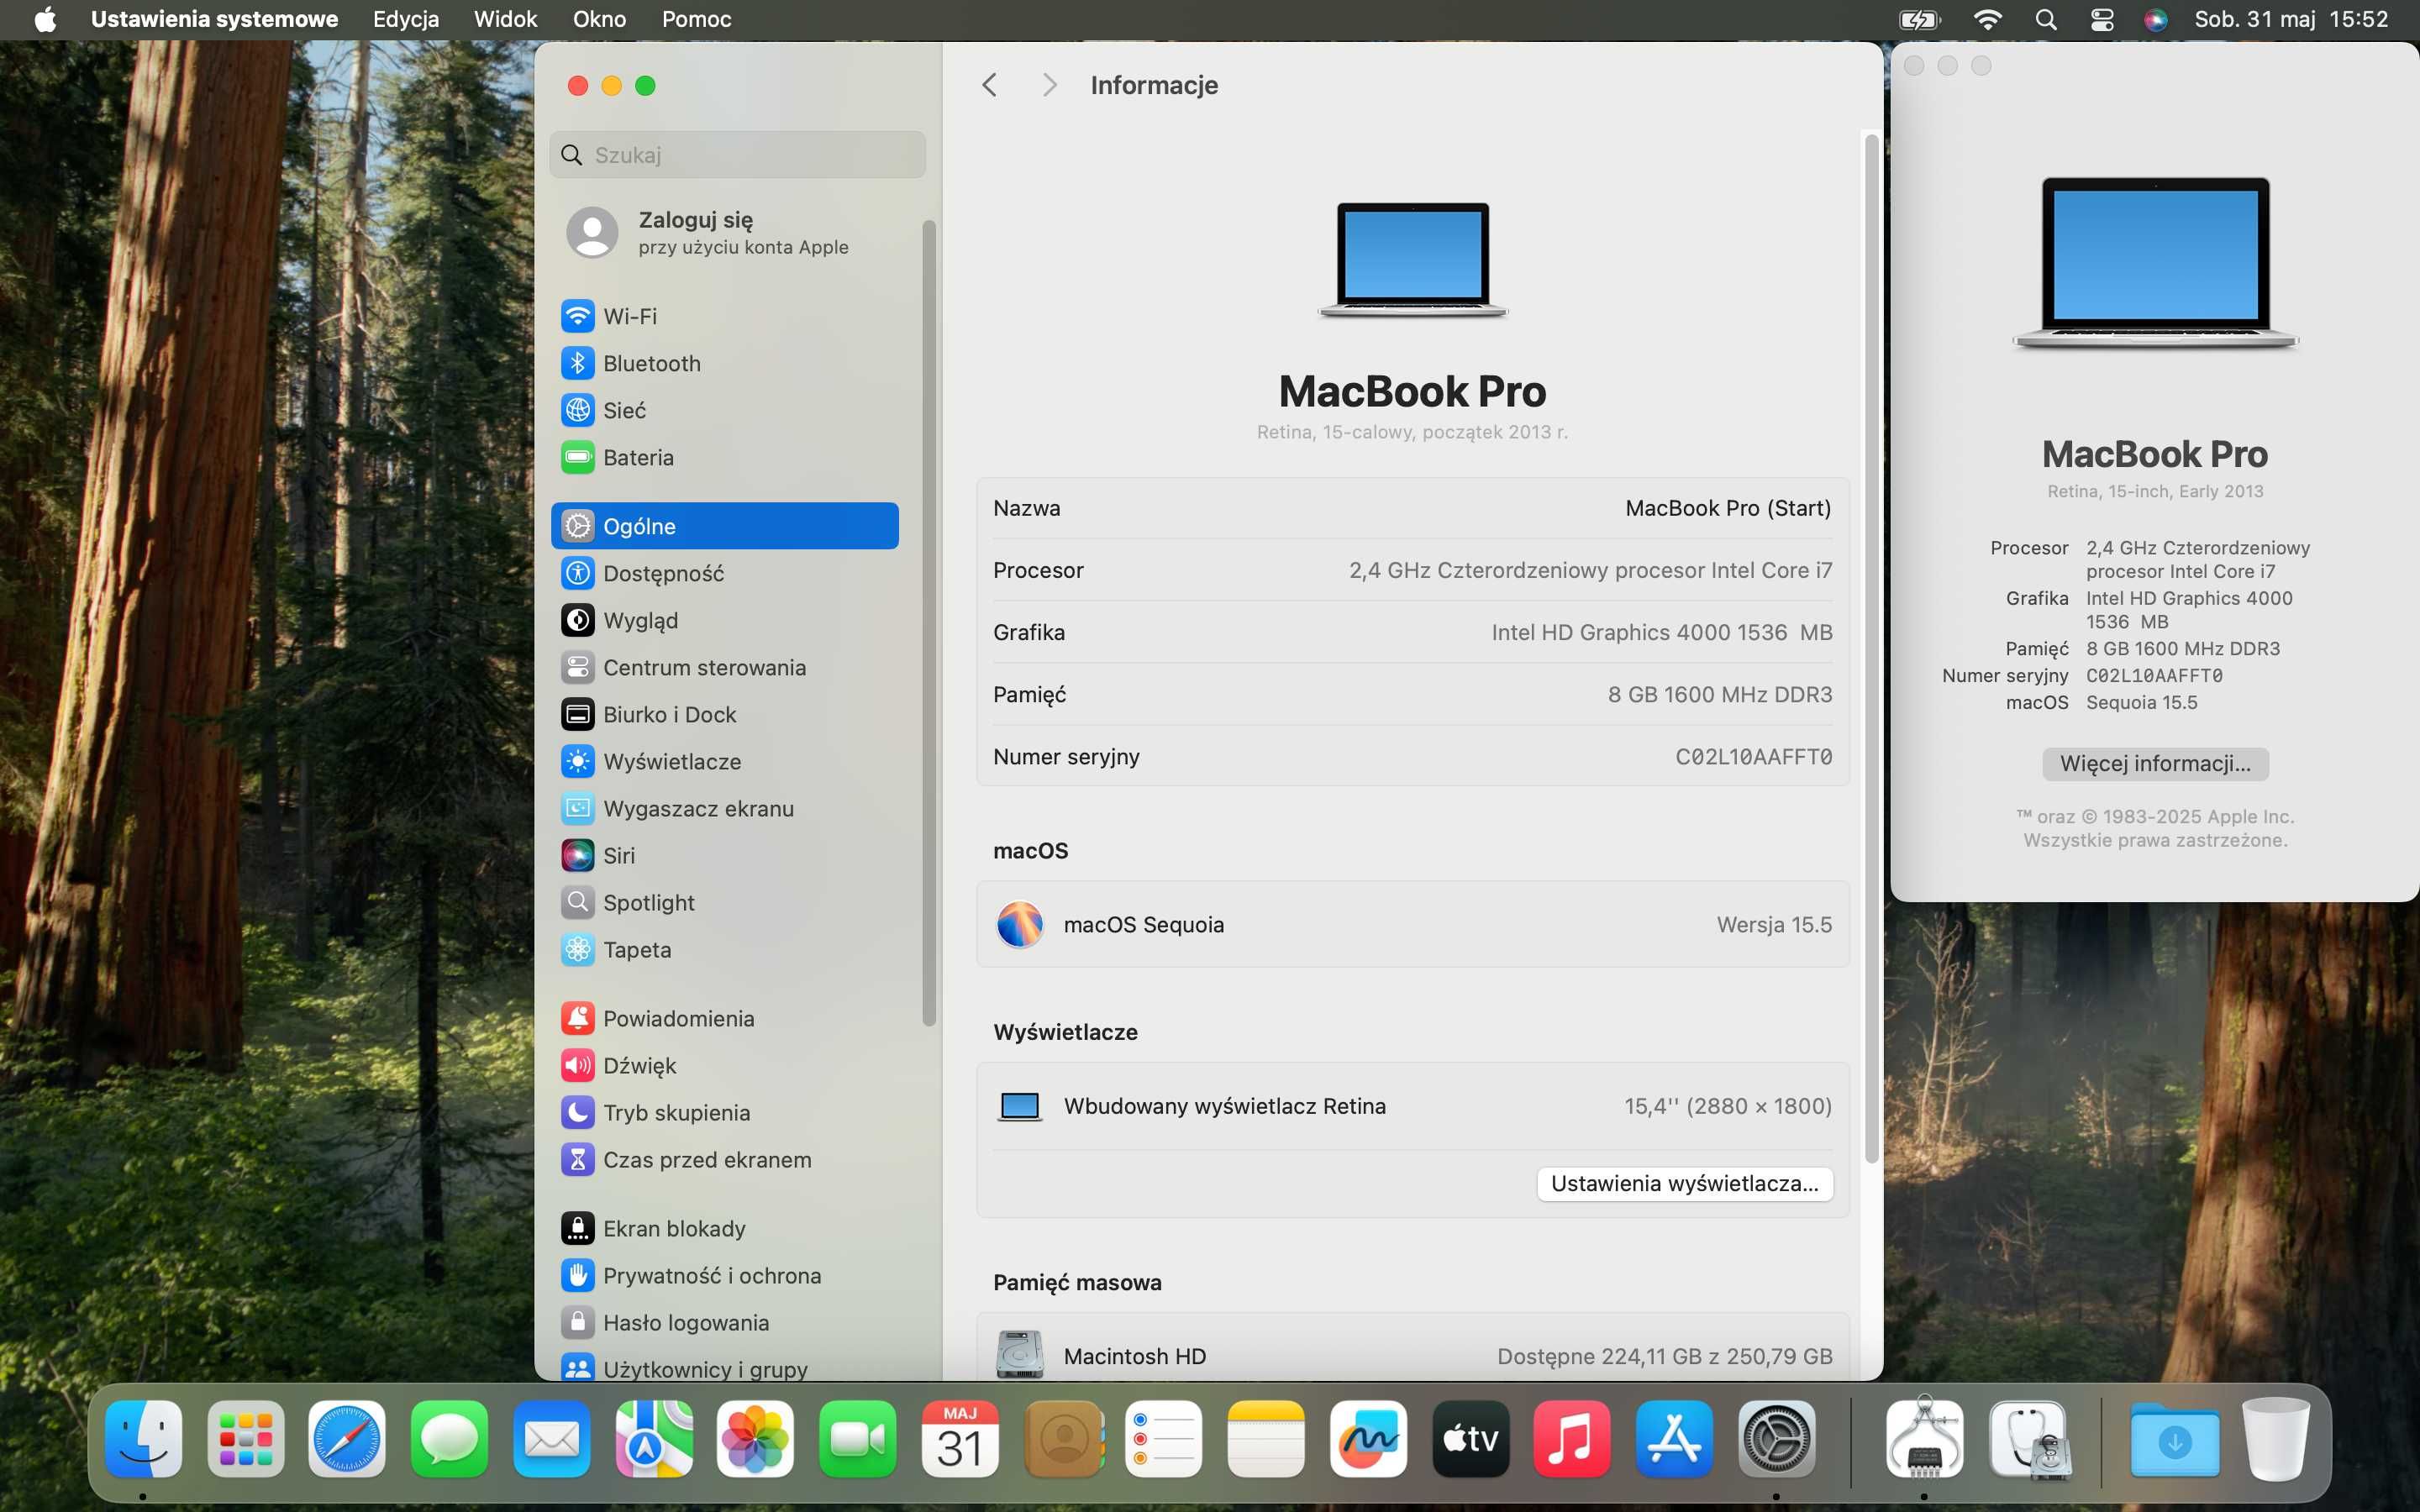
Task: Click the Informacje pane scrollbar
Action: coord(1871,648)
